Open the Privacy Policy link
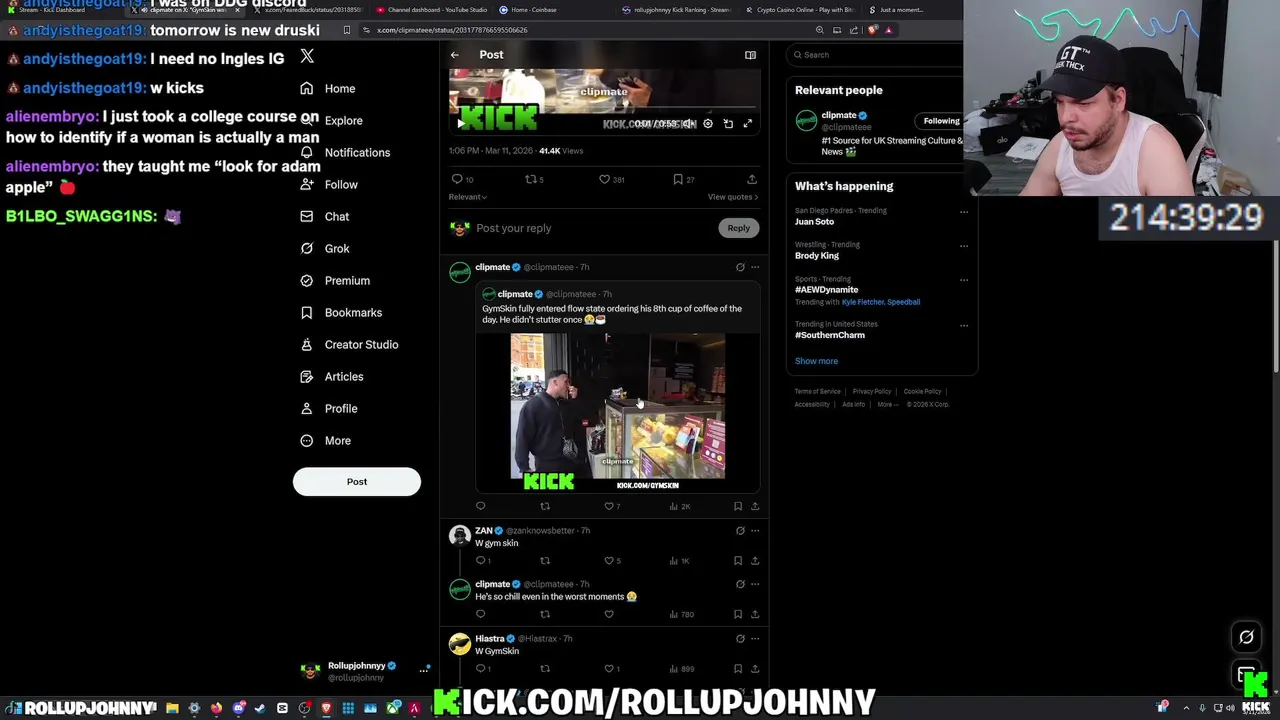 click(871, 391)
